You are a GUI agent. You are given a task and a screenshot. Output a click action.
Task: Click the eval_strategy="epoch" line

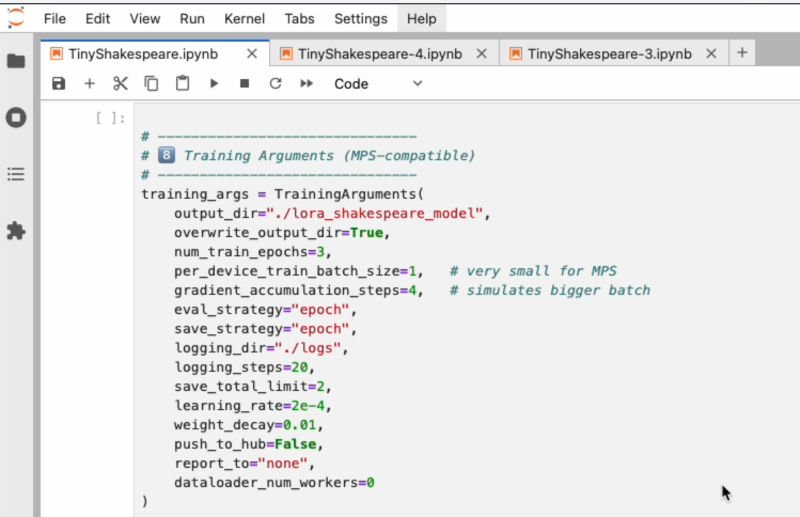[x=265, y=310]
